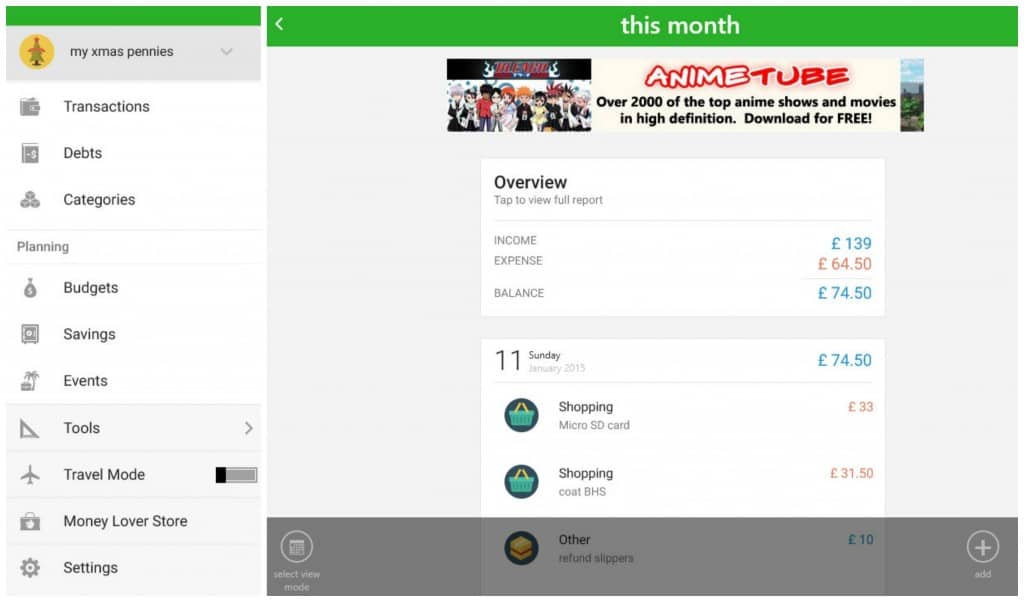Screen dimensions: 1024x602
Task: Open the AnimeTube advertisement banner
Action: (685, 95)
